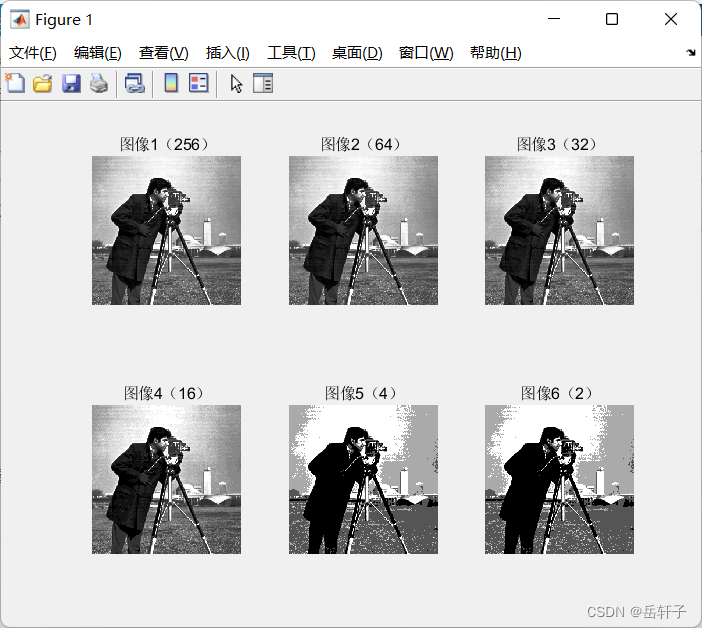Select the 图像2（64）cameraman image

[363, 230]
